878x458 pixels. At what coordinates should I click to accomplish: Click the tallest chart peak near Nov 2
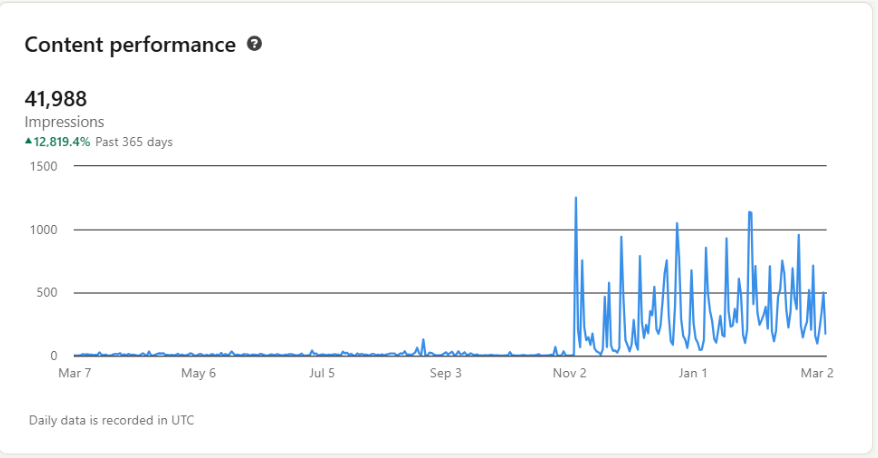click(x=576, y=198)
